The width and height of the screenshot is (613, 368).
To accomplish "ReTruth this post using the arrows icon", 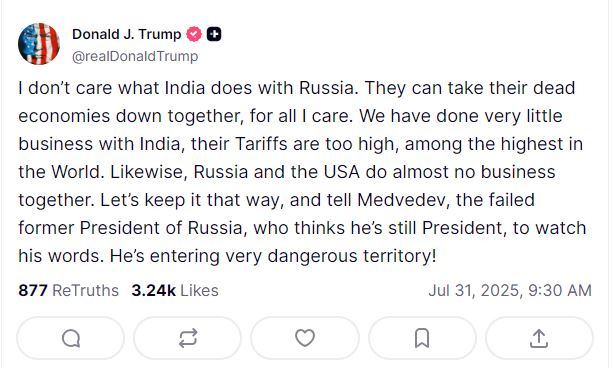I will tap(188, 338).
